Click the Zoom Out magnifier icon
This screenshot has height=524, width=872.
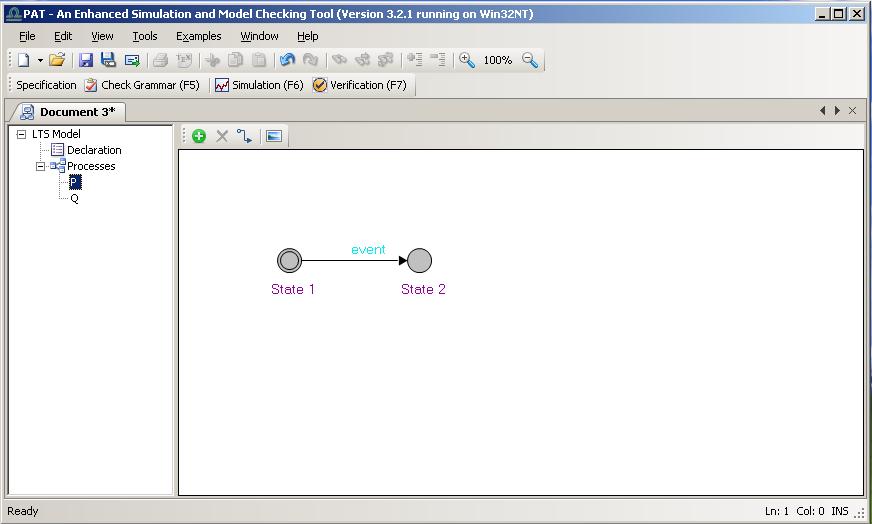point(530,60)
